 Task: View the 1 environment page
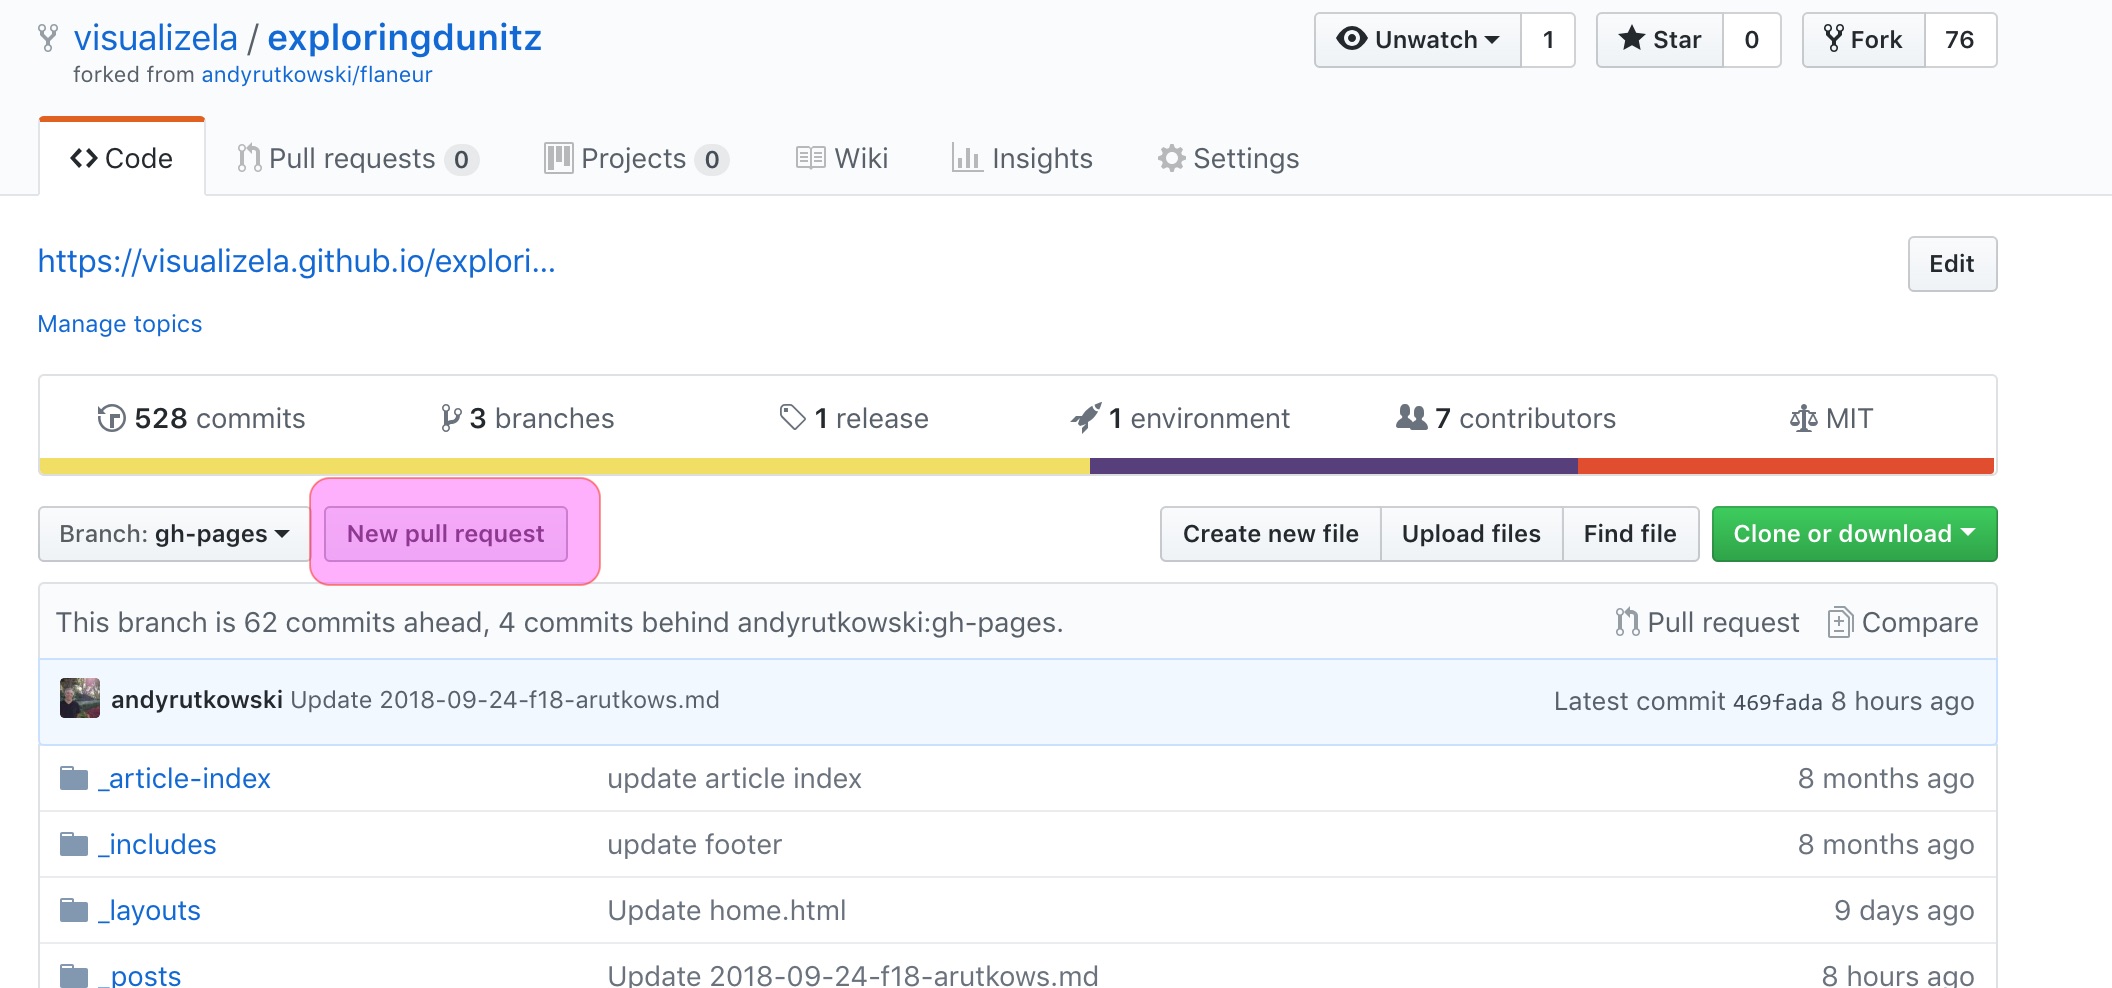[1180, 418]
